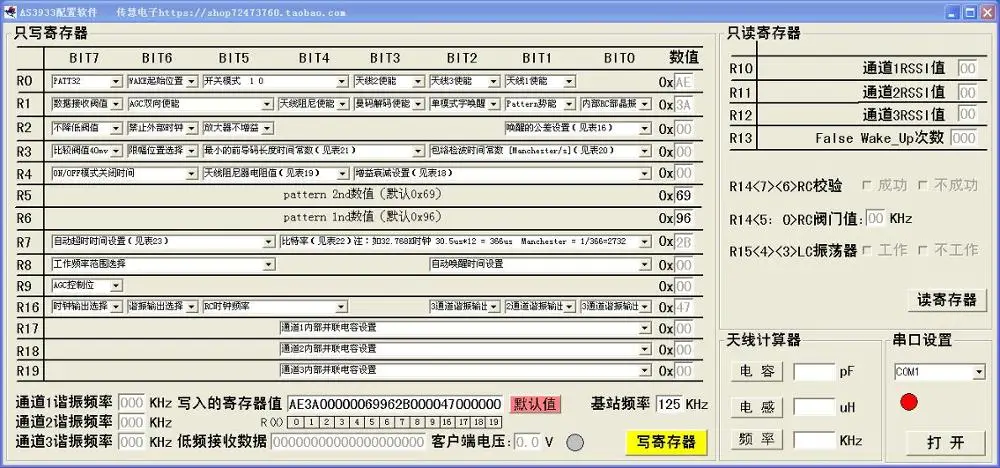Click the yellow 写寄存器 button
1000x468 pixels.
coord(666,442)
